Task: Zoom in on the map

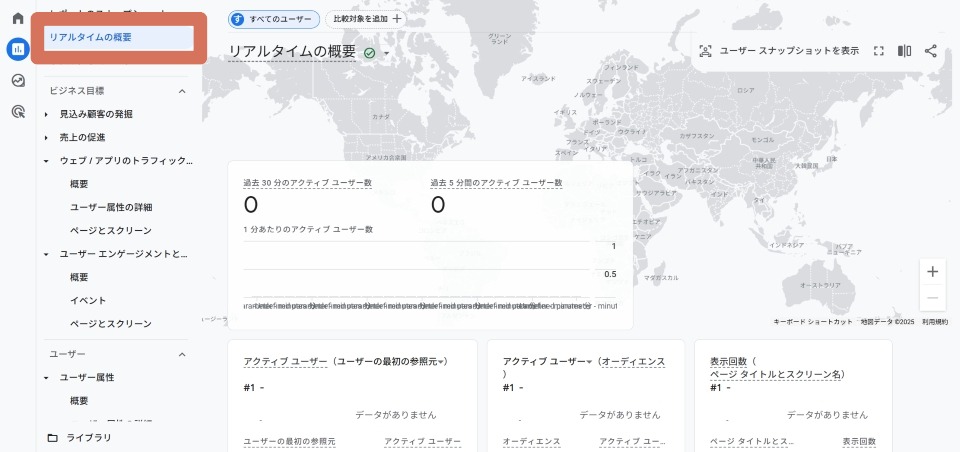Action: pos(932,271)
